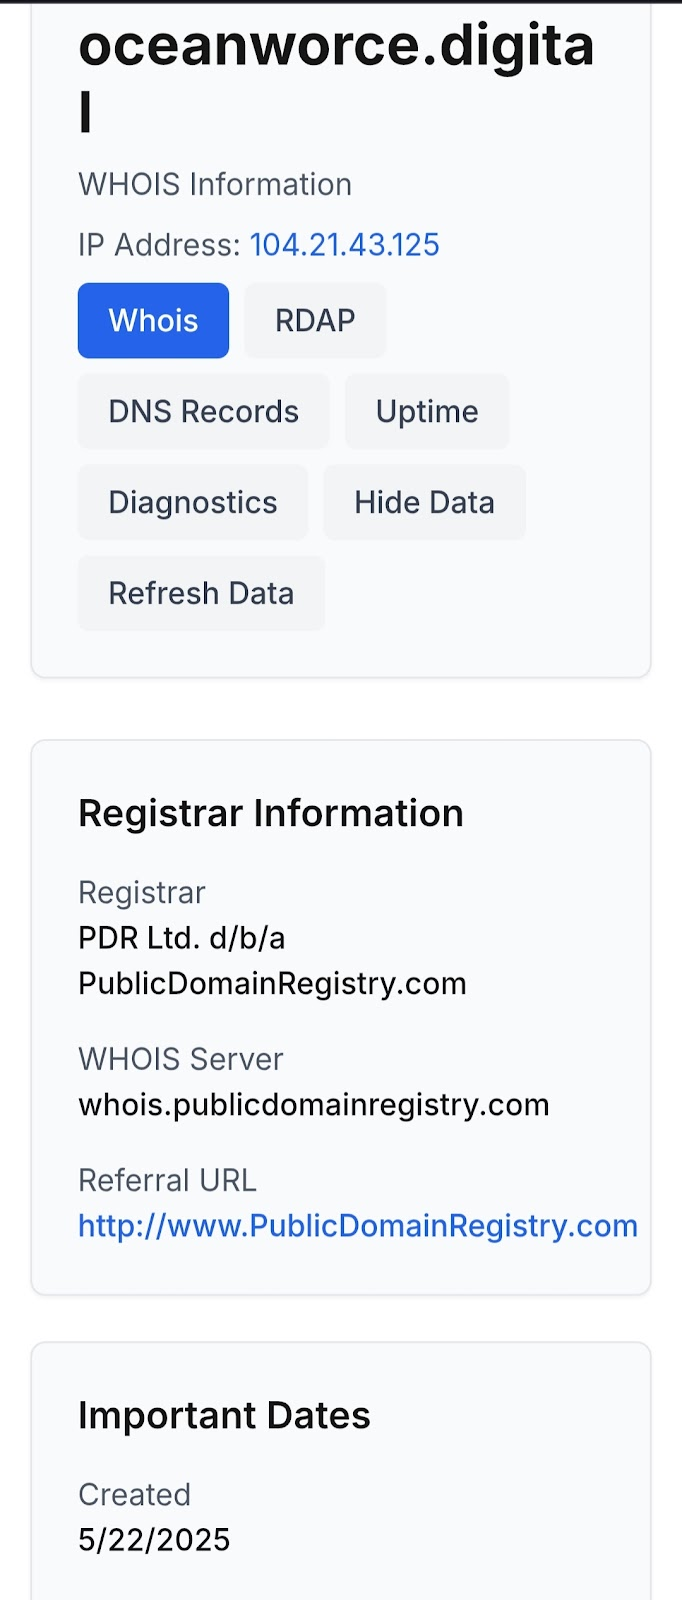This screenshot has height=1600, width=682.
Task: Open Diagnostics
Action: (193, 502)
